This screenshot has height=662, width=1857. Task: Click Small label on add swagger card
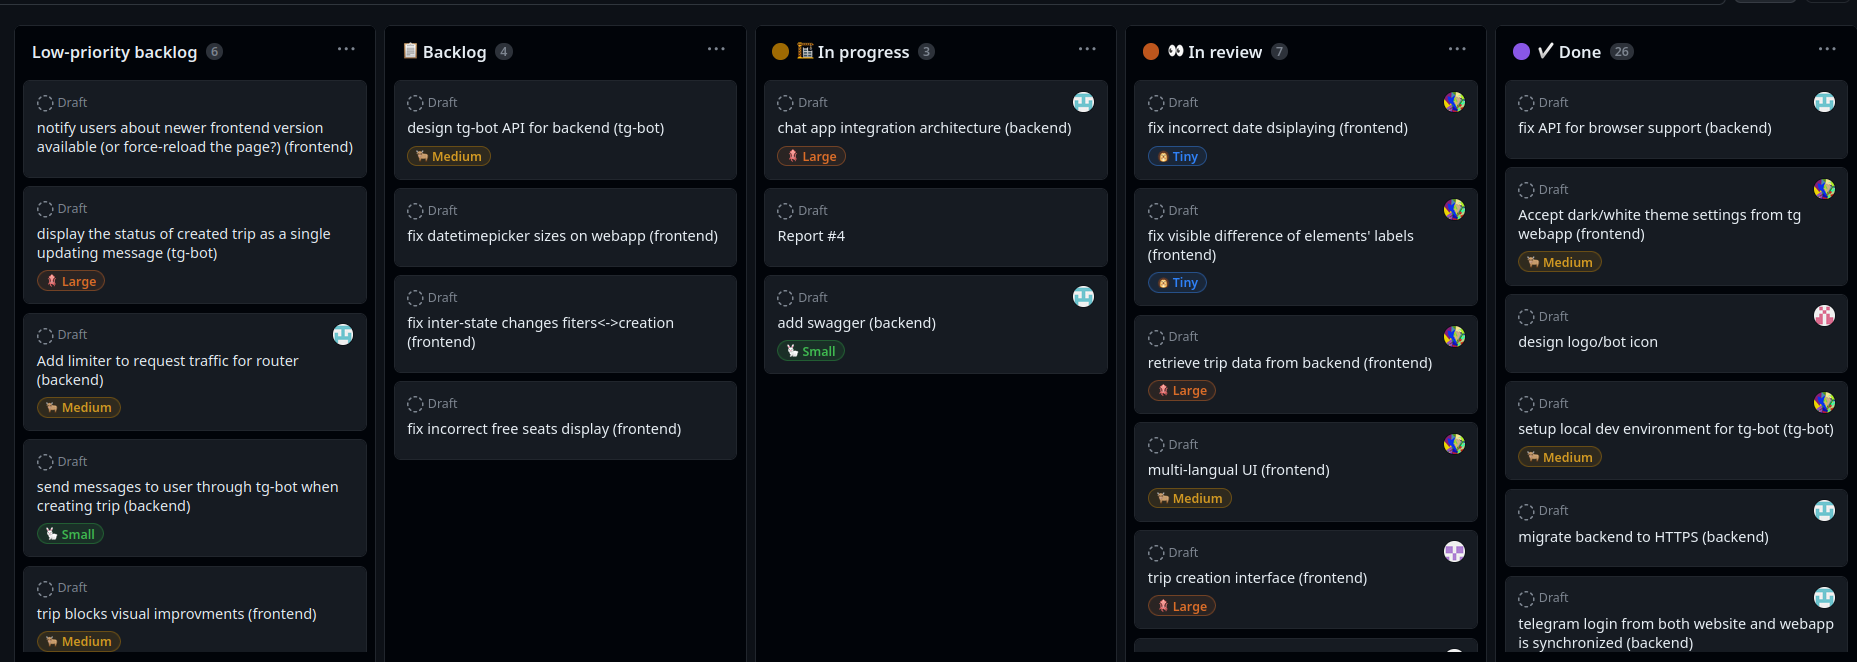coord(811,352)
